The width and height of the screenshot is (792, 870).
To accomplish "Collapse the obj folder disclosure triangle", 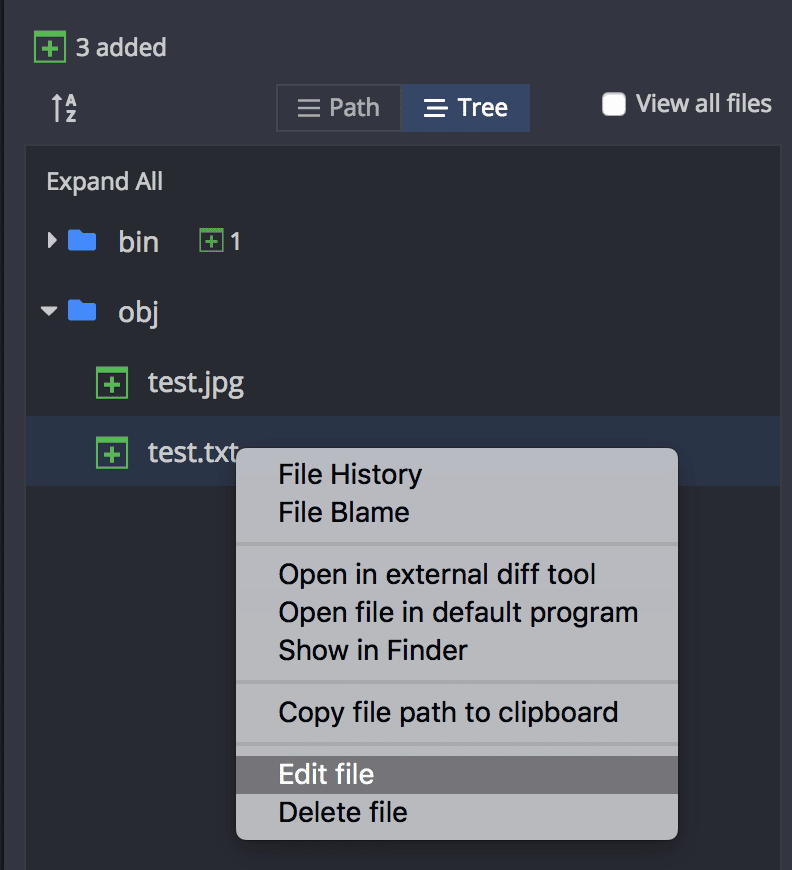I will 49,311.
